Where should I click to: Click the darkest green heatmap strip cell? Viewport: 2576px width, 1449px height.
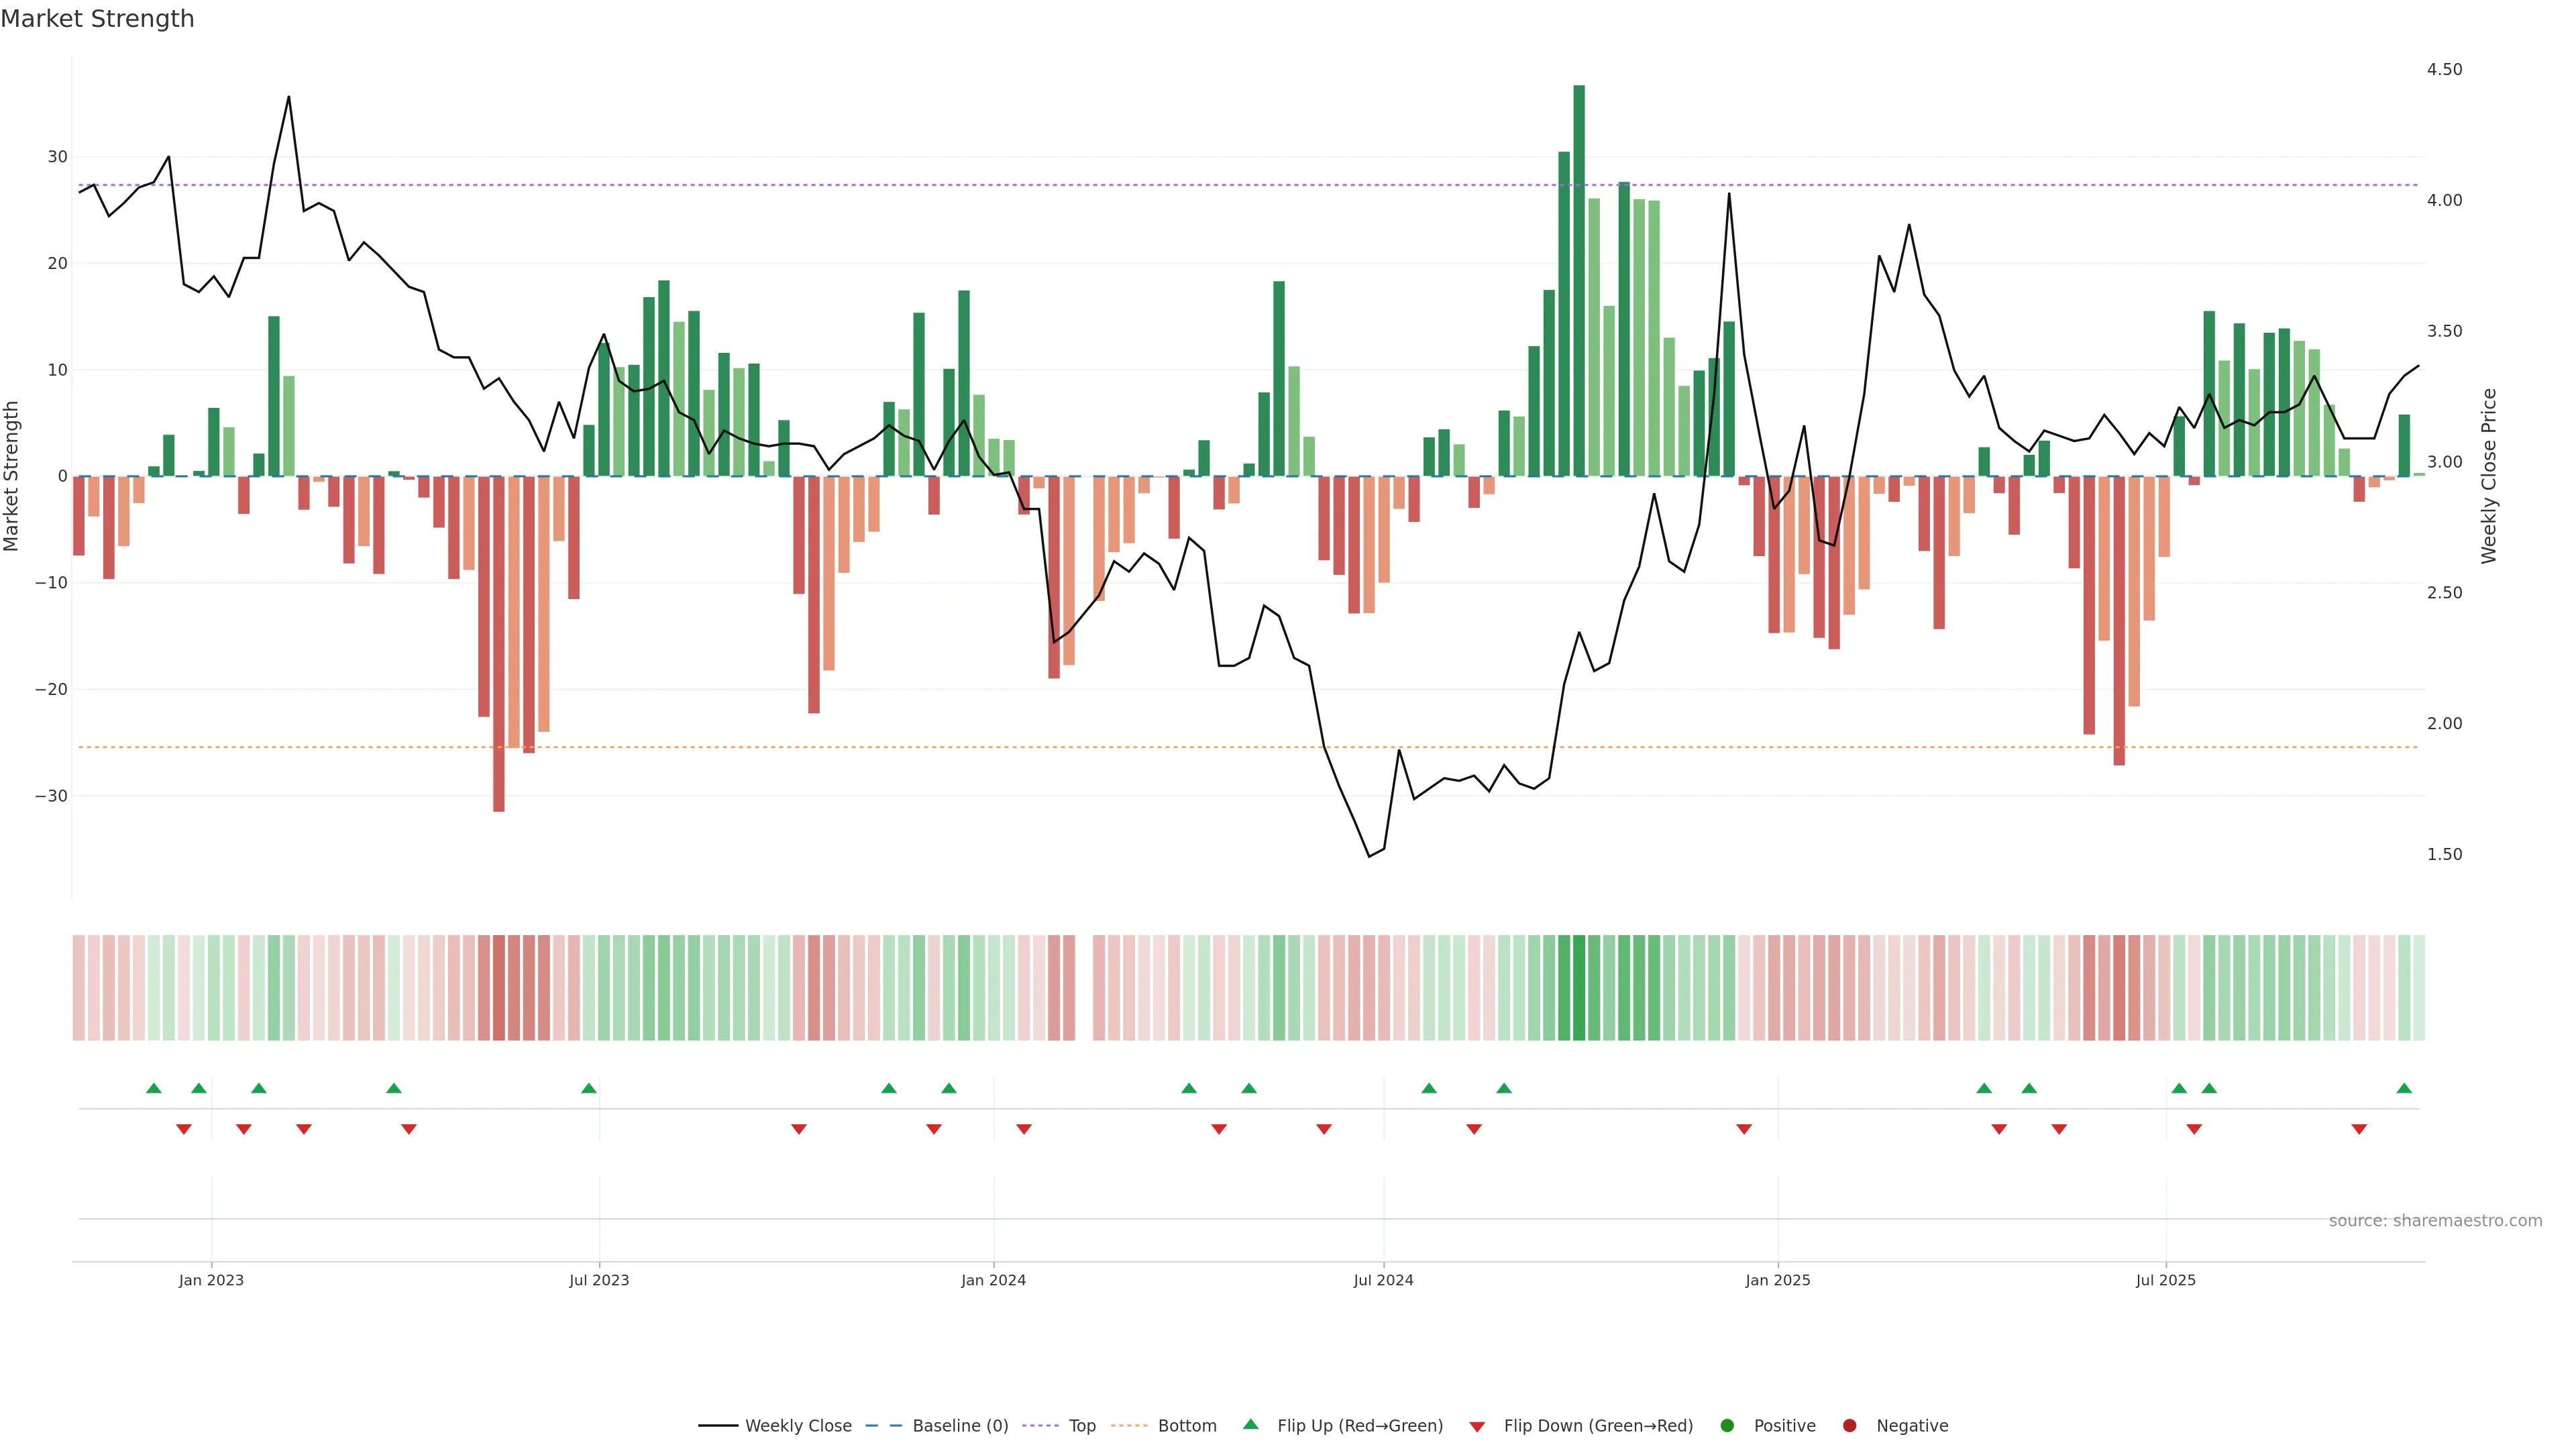point(1579,988)
